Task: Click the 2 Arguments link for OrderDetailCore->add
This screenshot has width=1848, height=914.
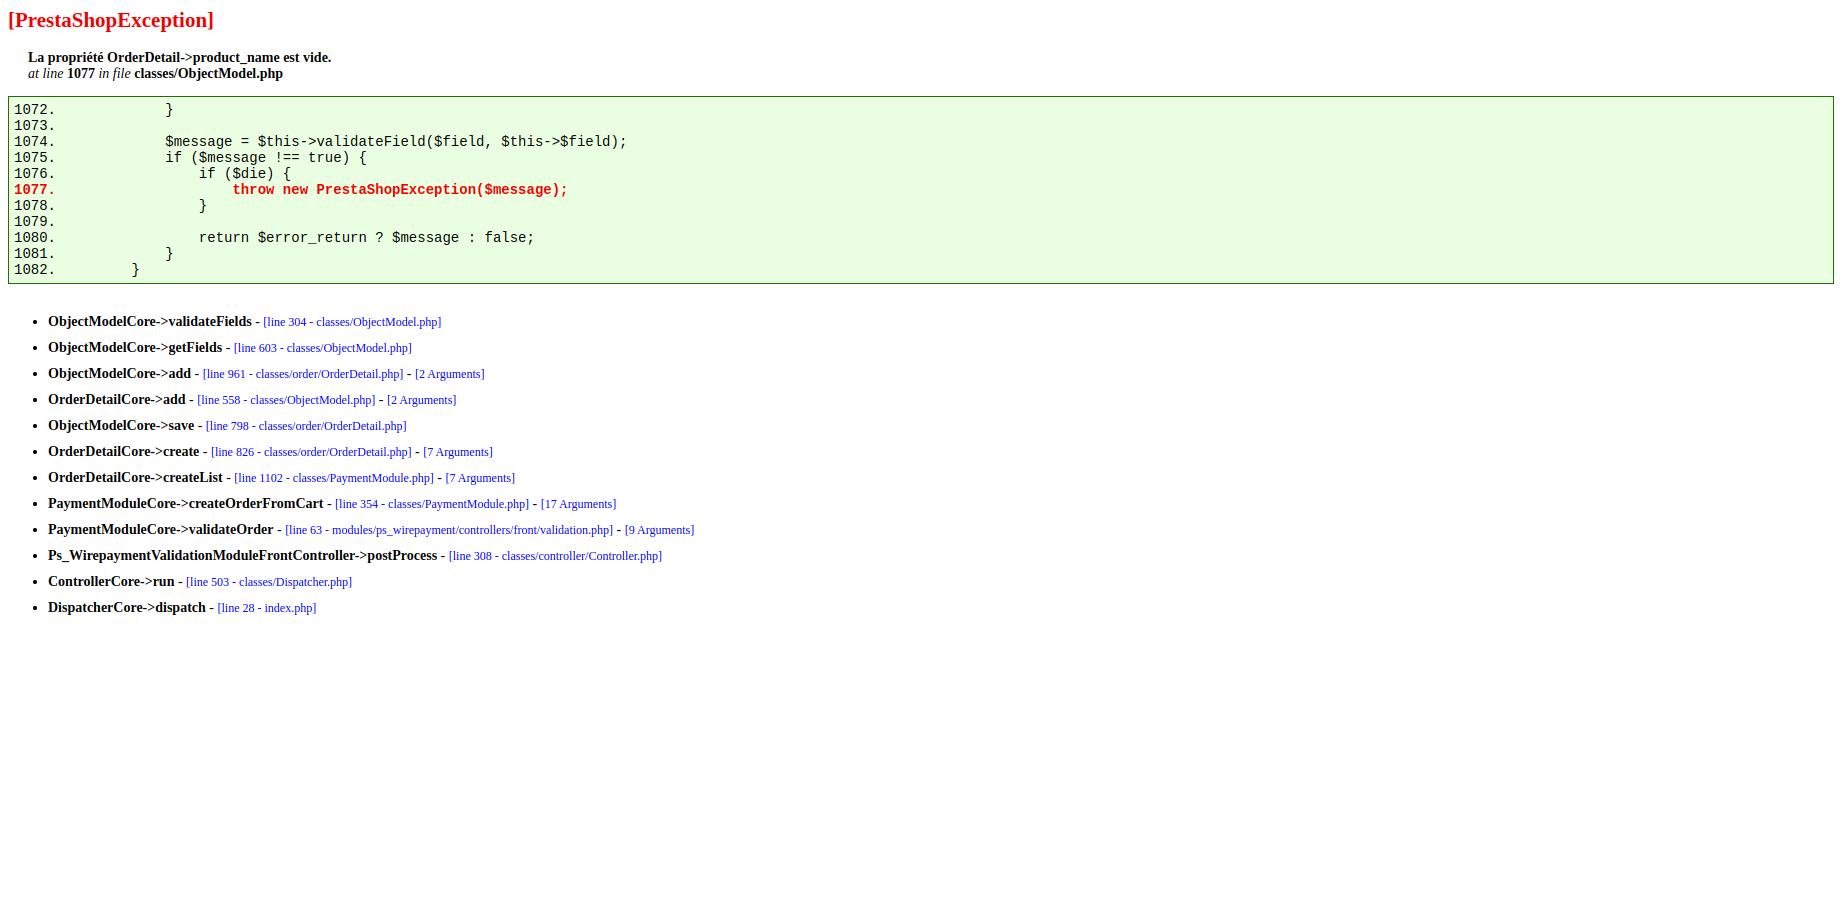Action: click(x=420, y=400)
